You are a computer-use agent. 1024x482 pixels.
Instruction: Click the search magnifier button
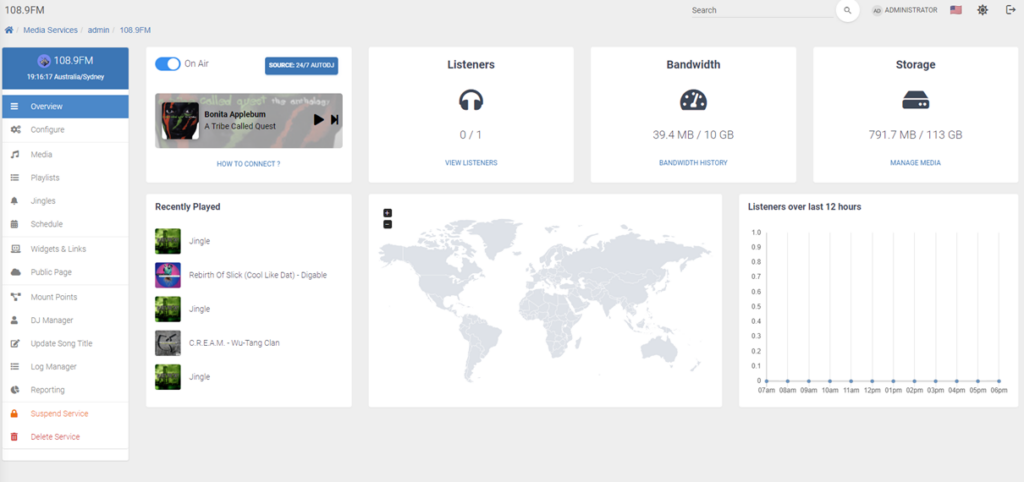(x=847, y=10)
